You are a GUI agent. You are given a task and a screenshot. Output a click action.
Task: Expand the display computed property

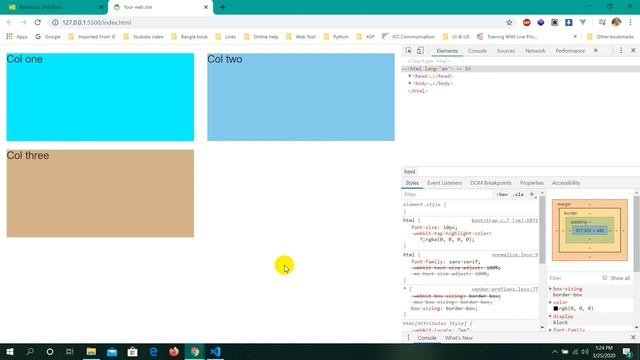click(x=550, y=316)
